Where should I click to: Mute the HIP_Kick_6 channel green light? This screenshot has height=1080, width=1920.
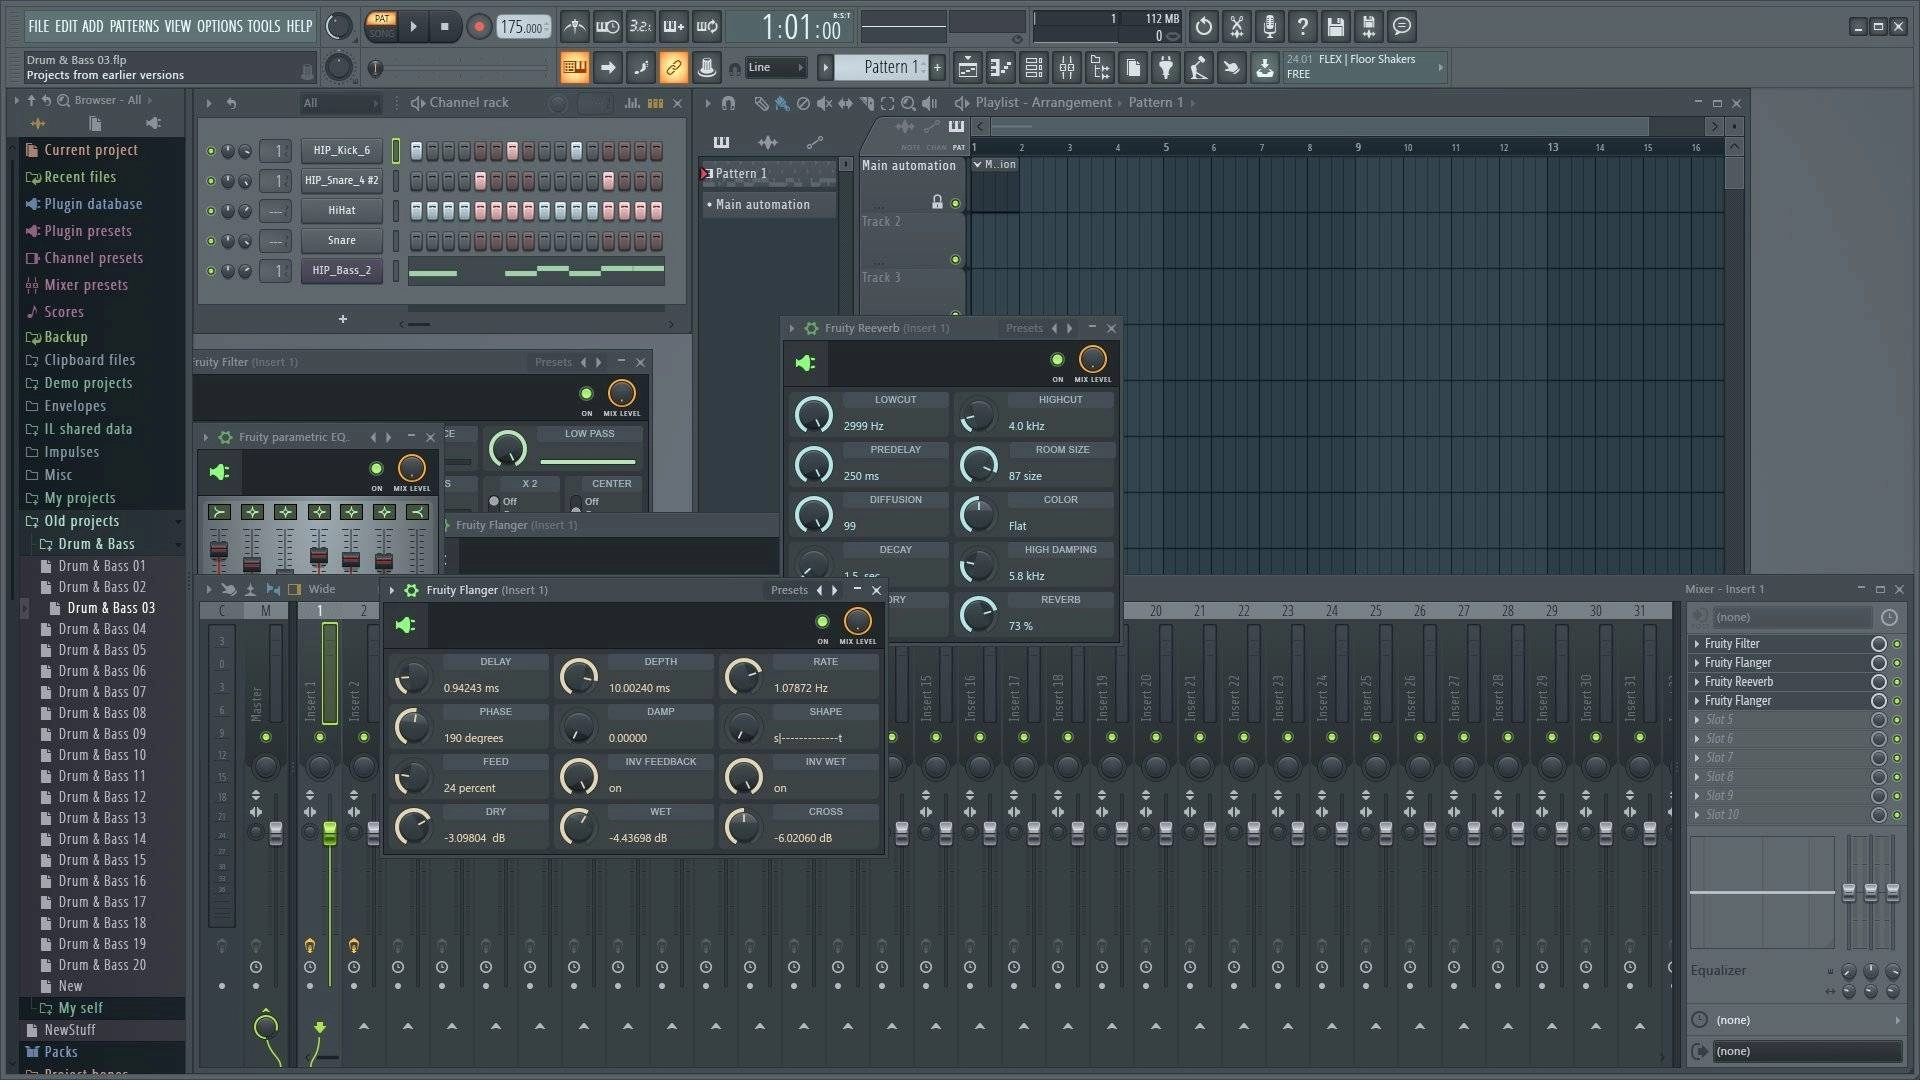[x=211, y=151]
